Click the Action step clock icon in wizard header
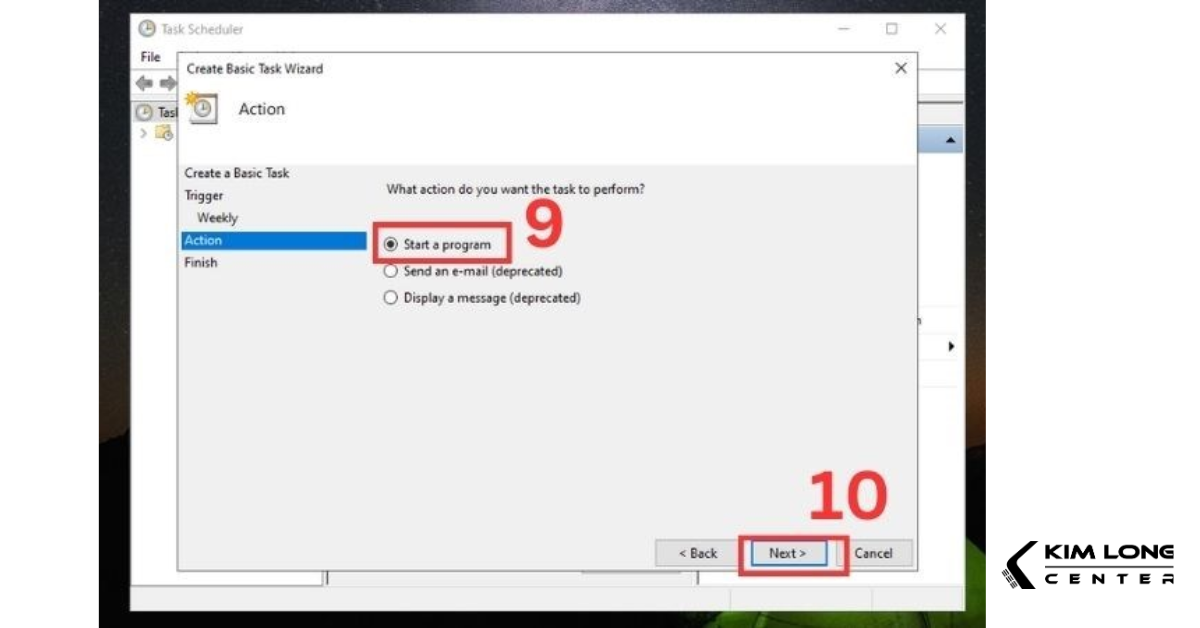Viewport: 1200px width, 628px height. click(x=201, y=108)
